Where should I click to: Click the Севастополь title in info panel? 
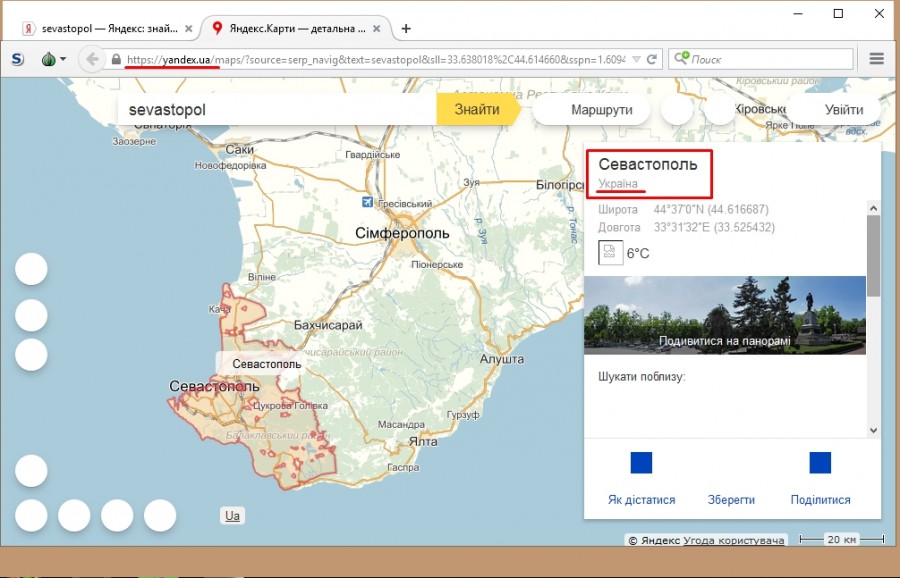(648, 164)
